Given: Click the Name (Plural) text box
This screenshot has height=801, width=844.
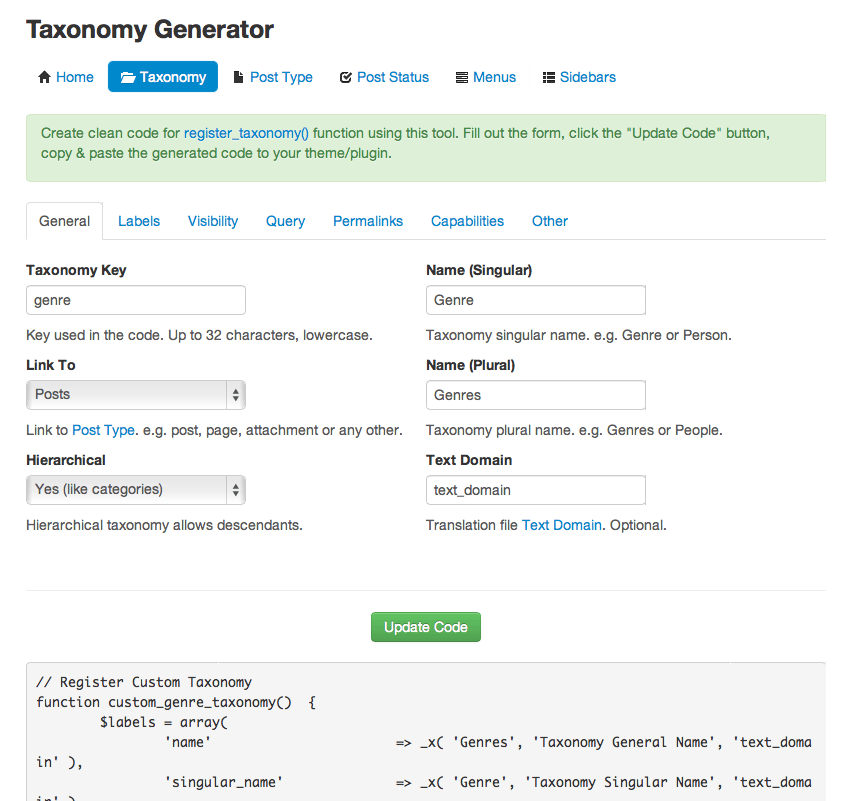Looking at the screenshot, I should point(536,395).
